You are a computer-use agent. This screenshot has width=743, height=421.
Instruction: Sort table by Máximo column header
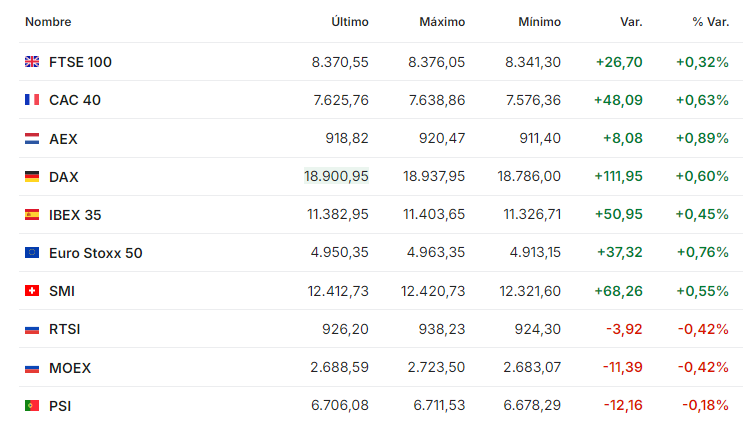click(442, 22)
